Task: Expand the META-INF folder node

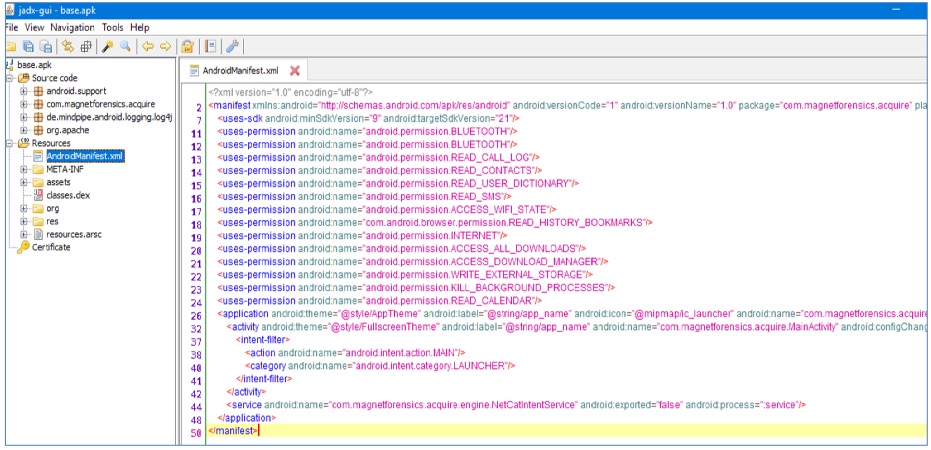Action: (24, 169)
